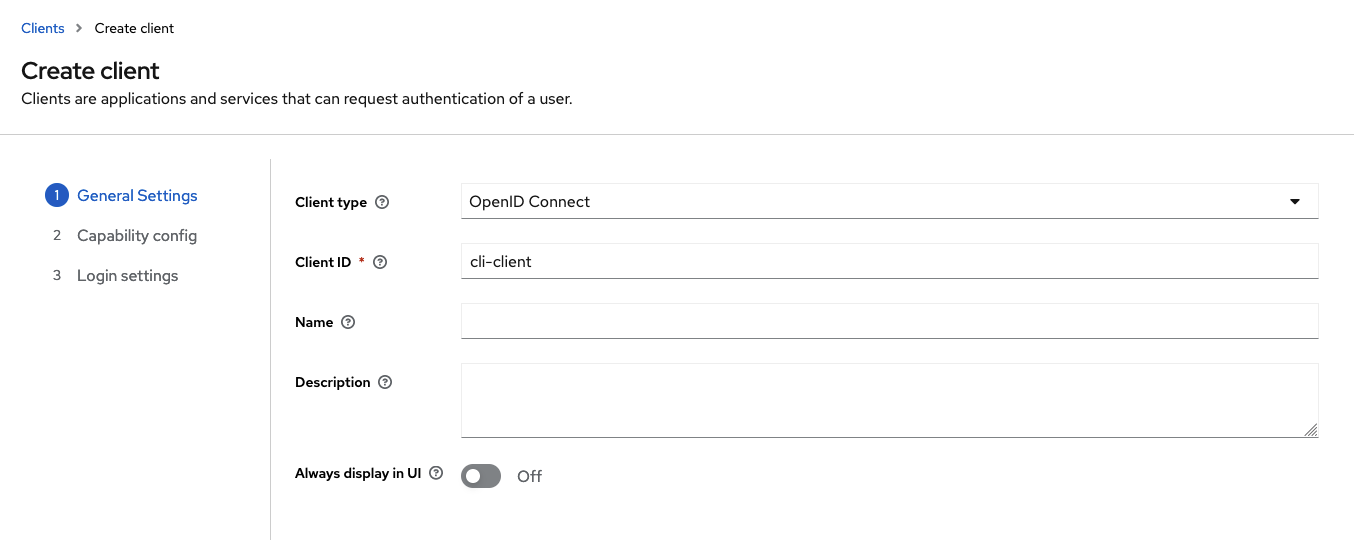1354x540 pixels.
Task: Go to the Capability config wizard step
Action: tap(137, 235)
